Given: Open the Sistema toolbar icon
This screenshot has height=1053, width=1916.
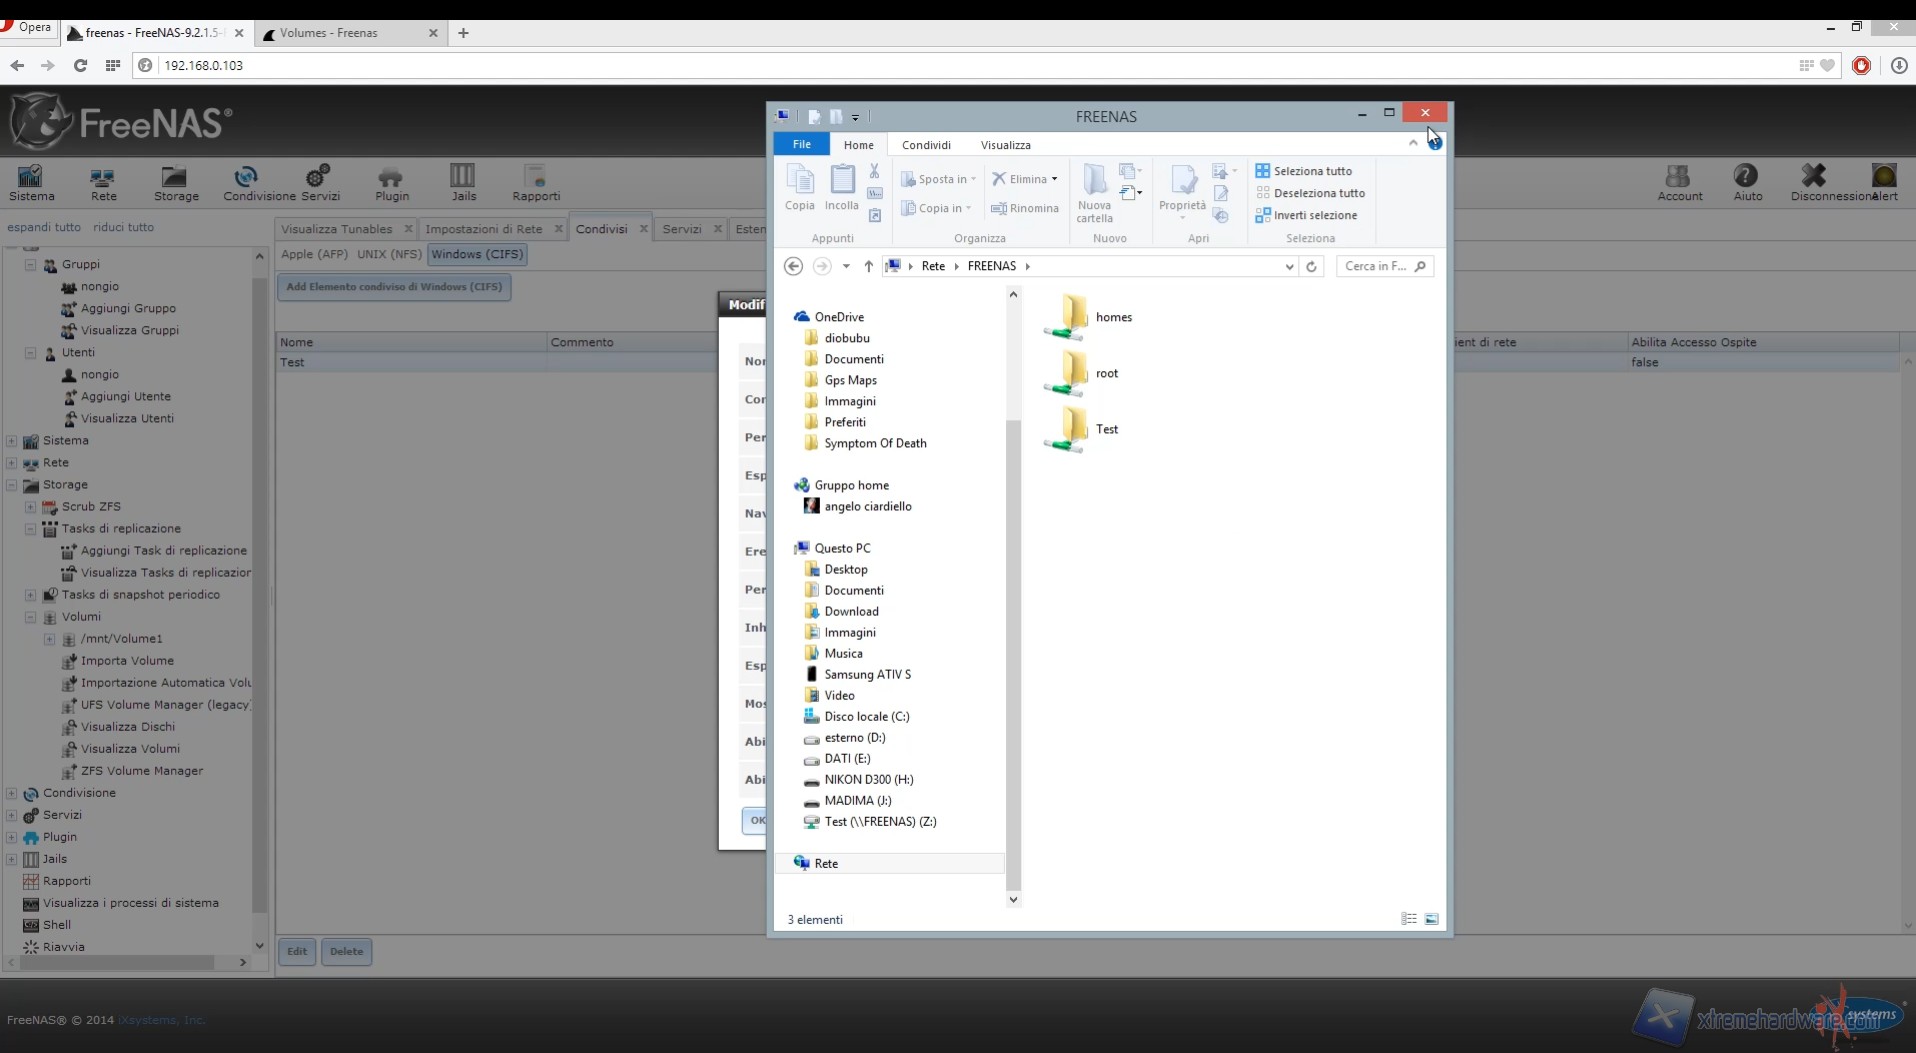Looking at the screenshot, I should coord(31,182).
